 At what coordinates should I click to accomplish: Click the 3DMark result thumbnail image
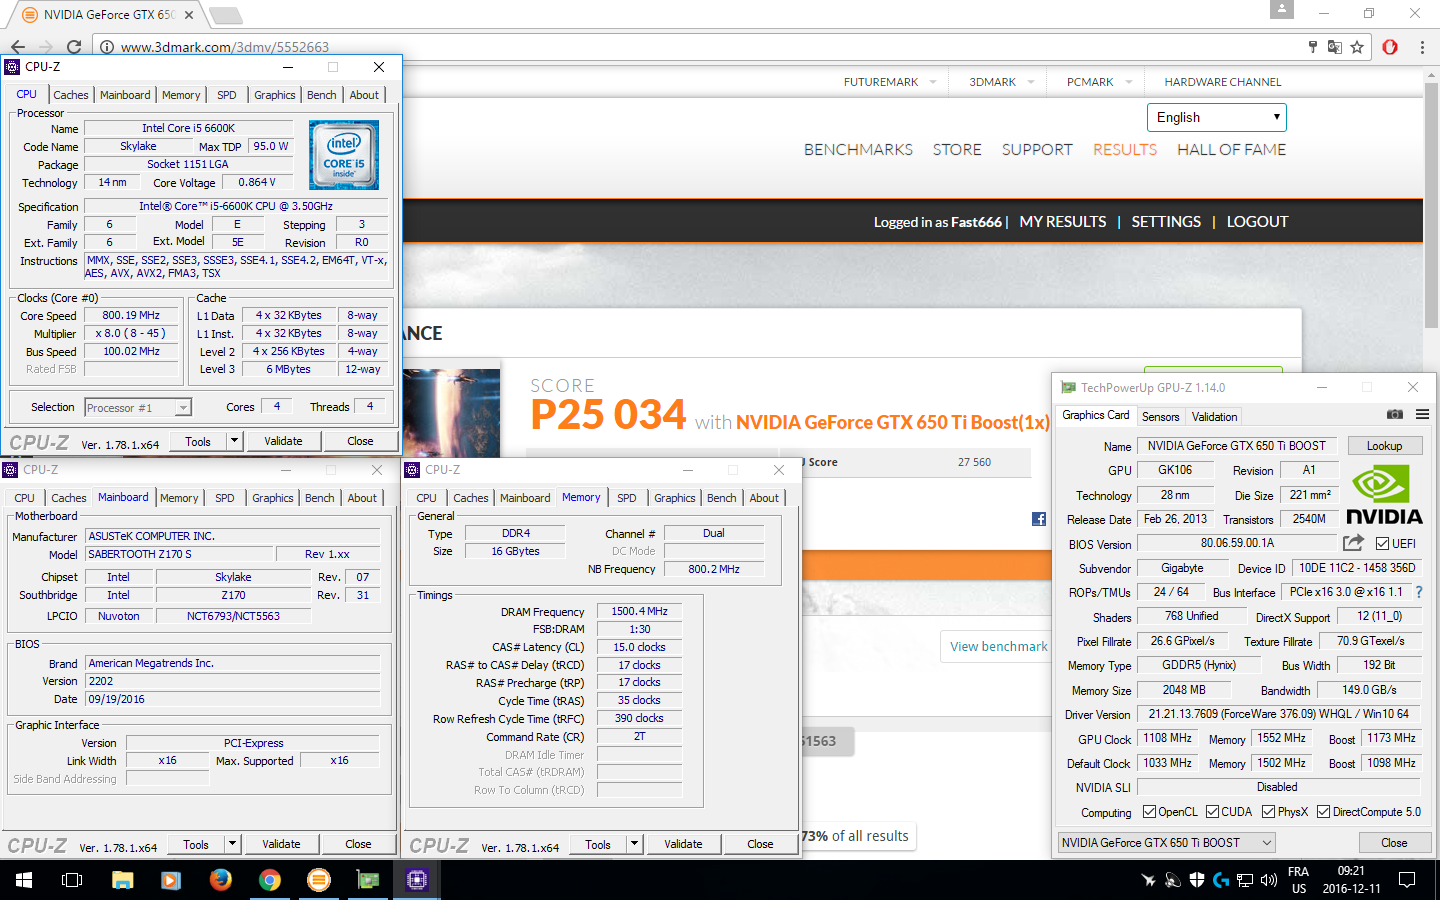tap(451, 414)
